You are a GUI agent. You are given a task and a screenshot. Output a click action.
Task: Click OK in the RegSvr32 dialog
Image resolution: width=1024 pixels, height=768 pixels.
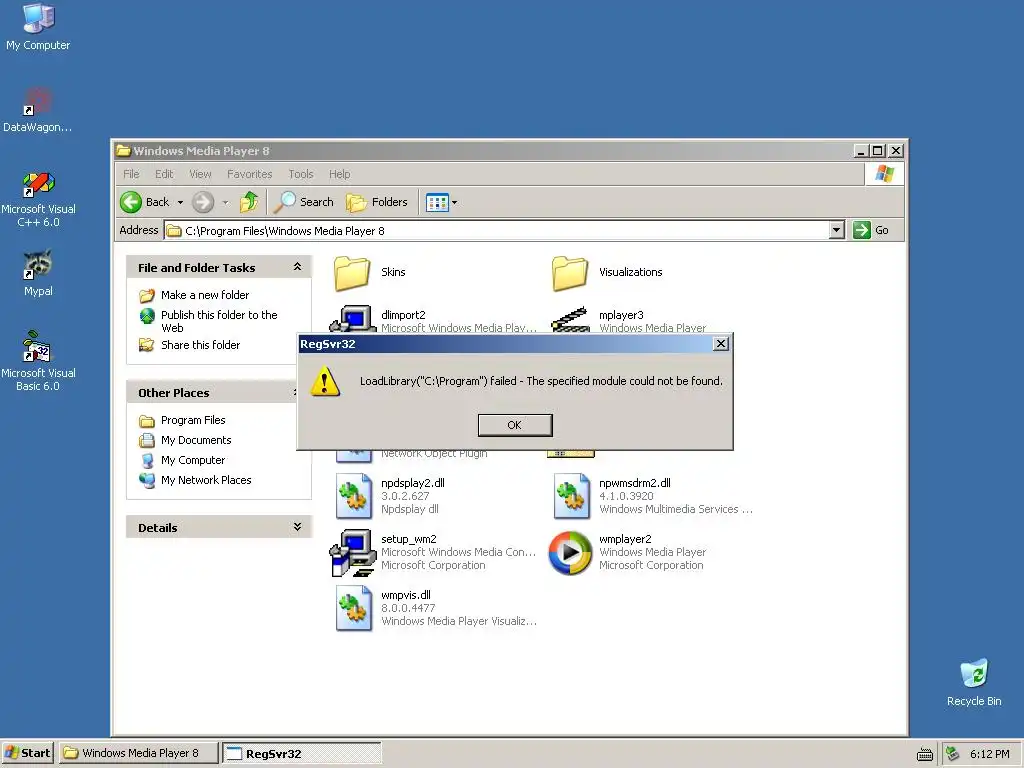pyautogui.click(x=515, y=425)
